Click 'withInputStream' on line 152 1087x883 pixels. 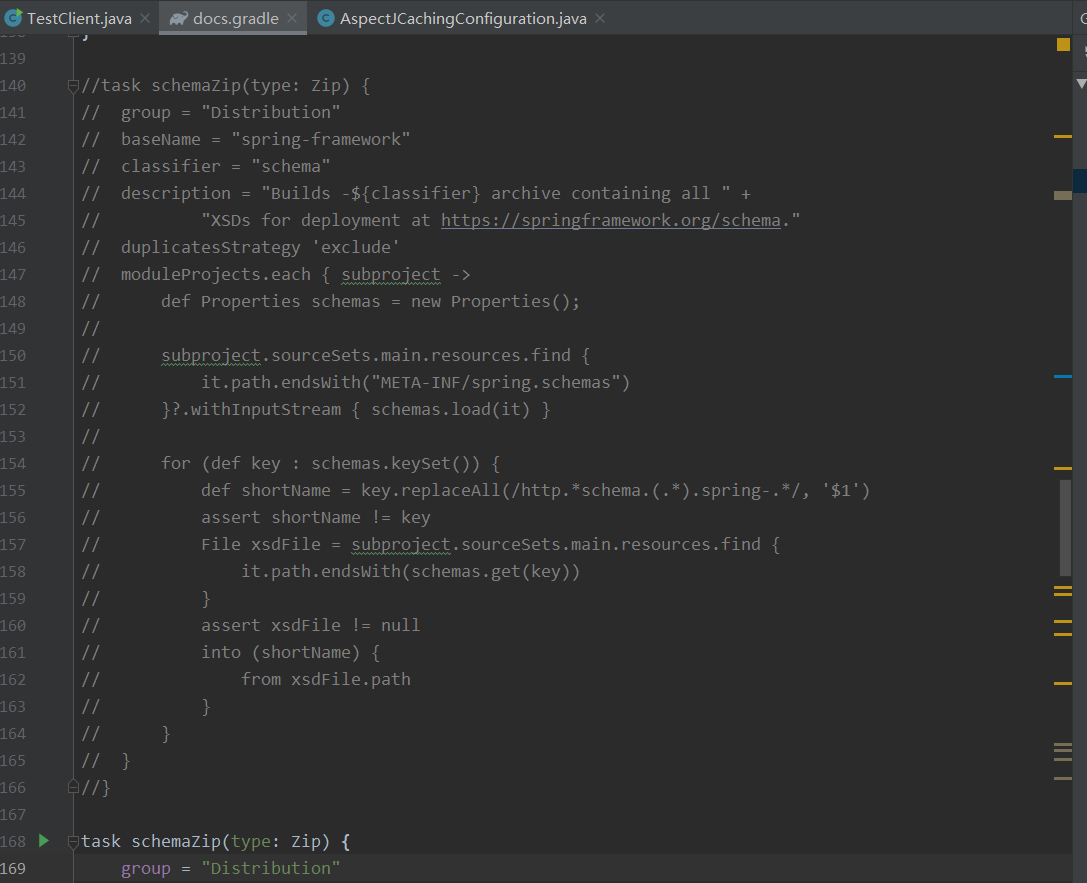point(266,410)
